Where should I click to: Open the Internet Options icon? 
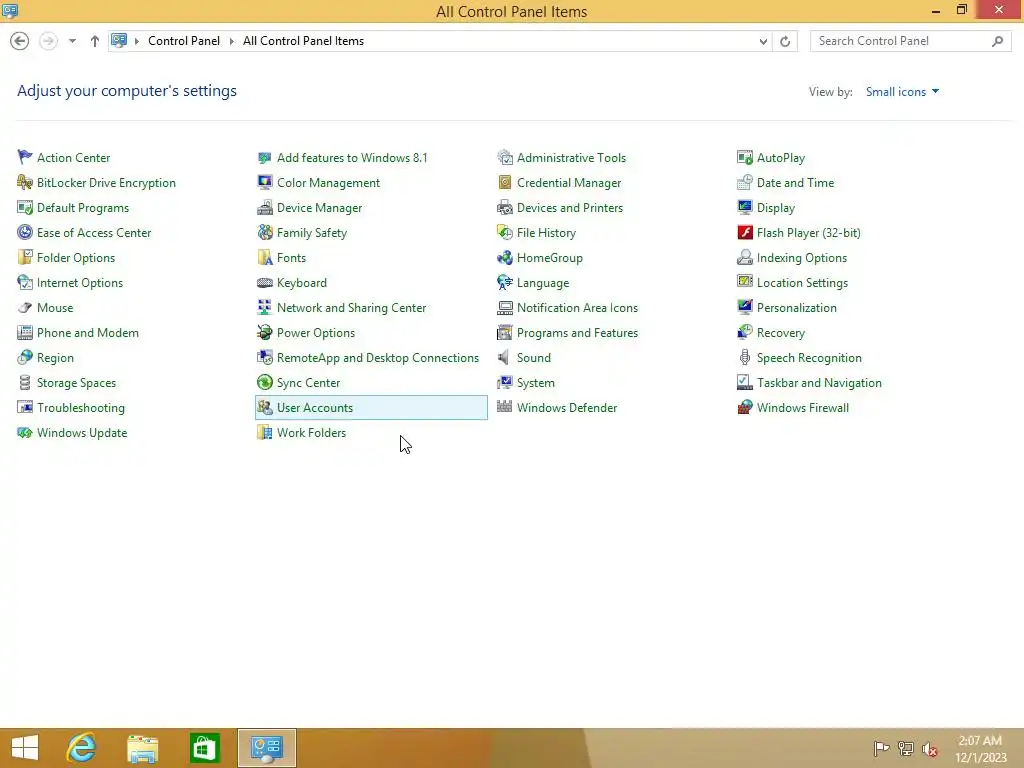coord(25,283)
